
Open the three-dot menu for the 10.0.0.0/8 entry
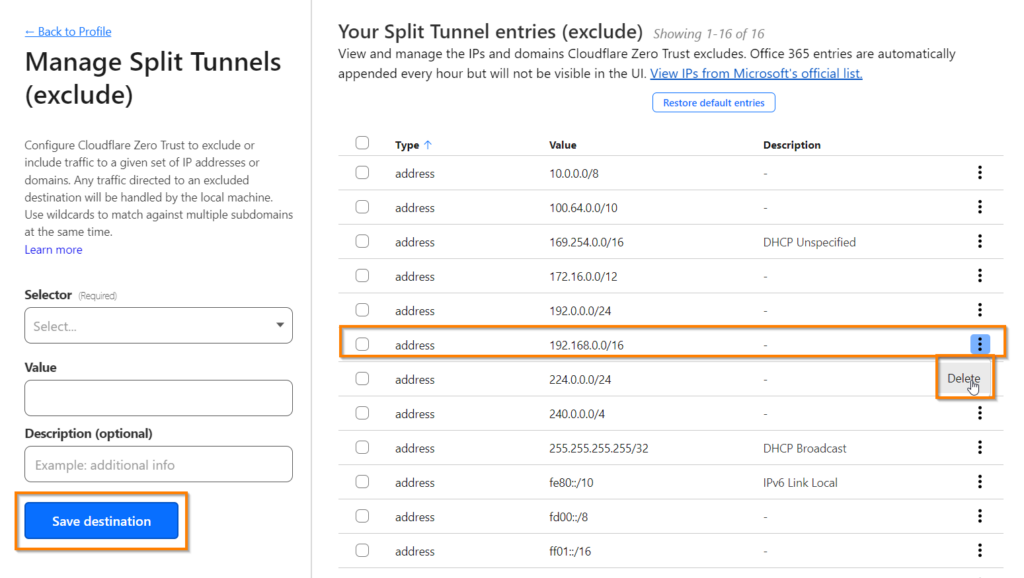click(980, 172)
